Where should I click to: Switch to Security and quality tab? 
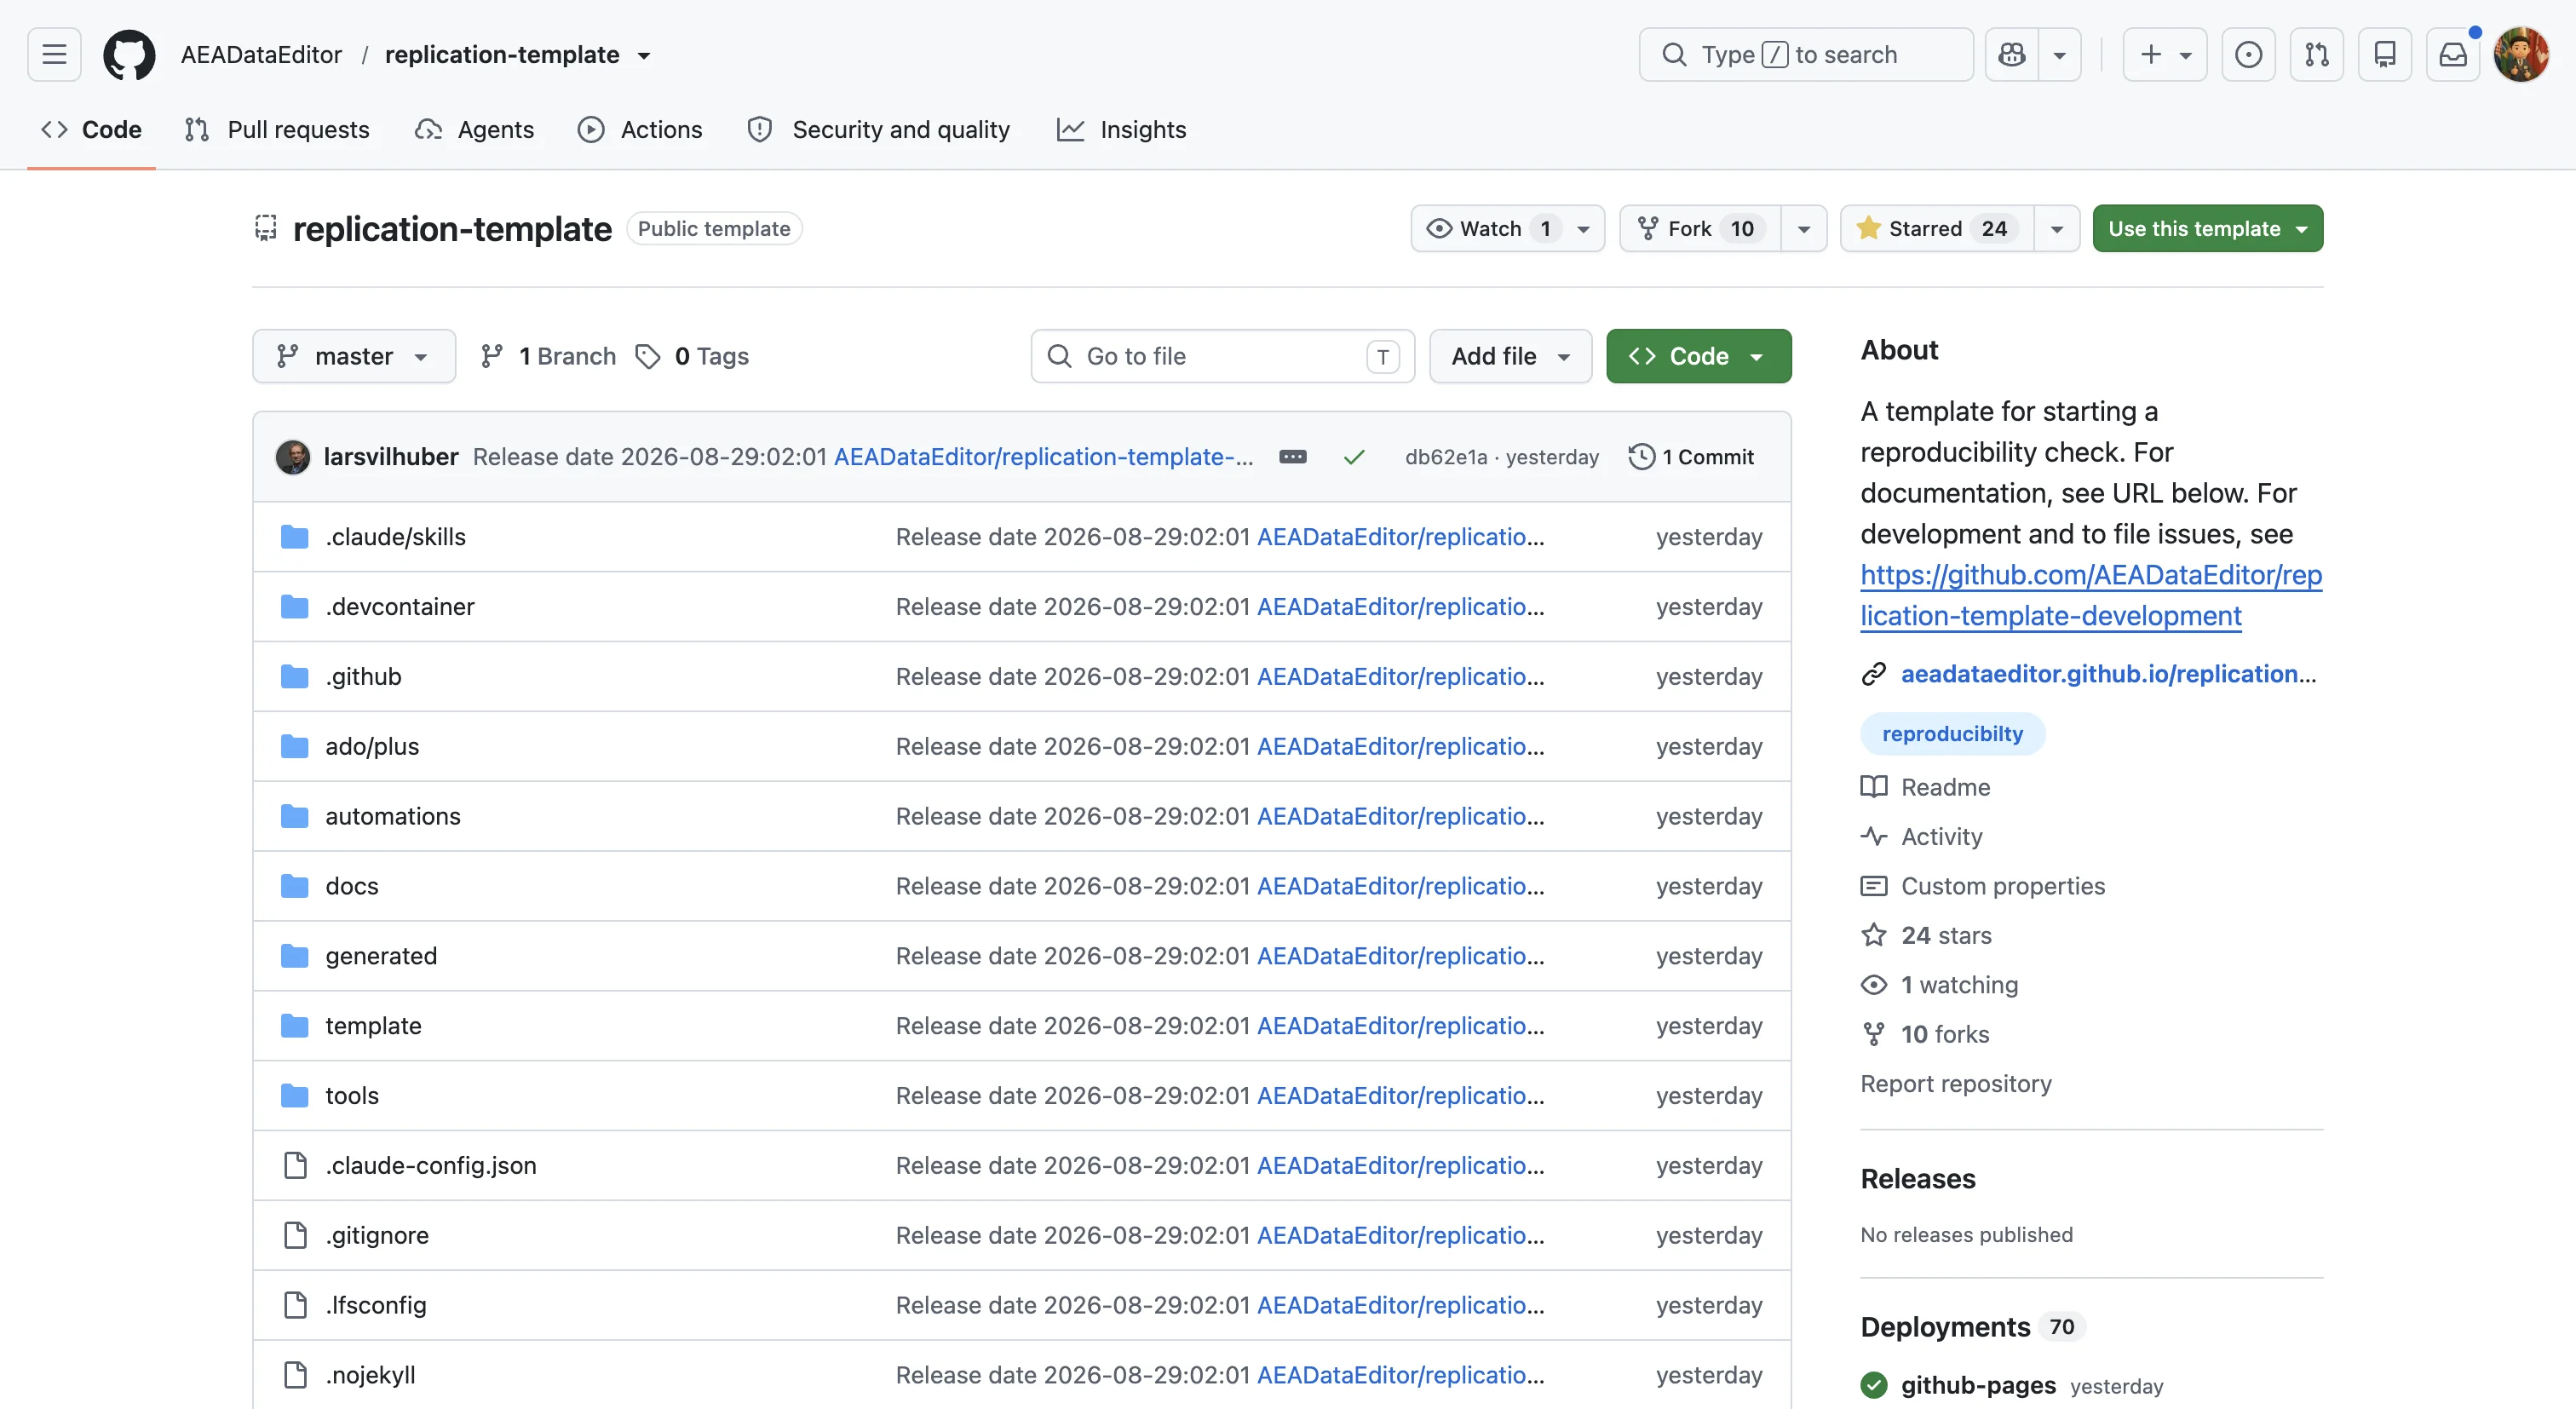879,130
